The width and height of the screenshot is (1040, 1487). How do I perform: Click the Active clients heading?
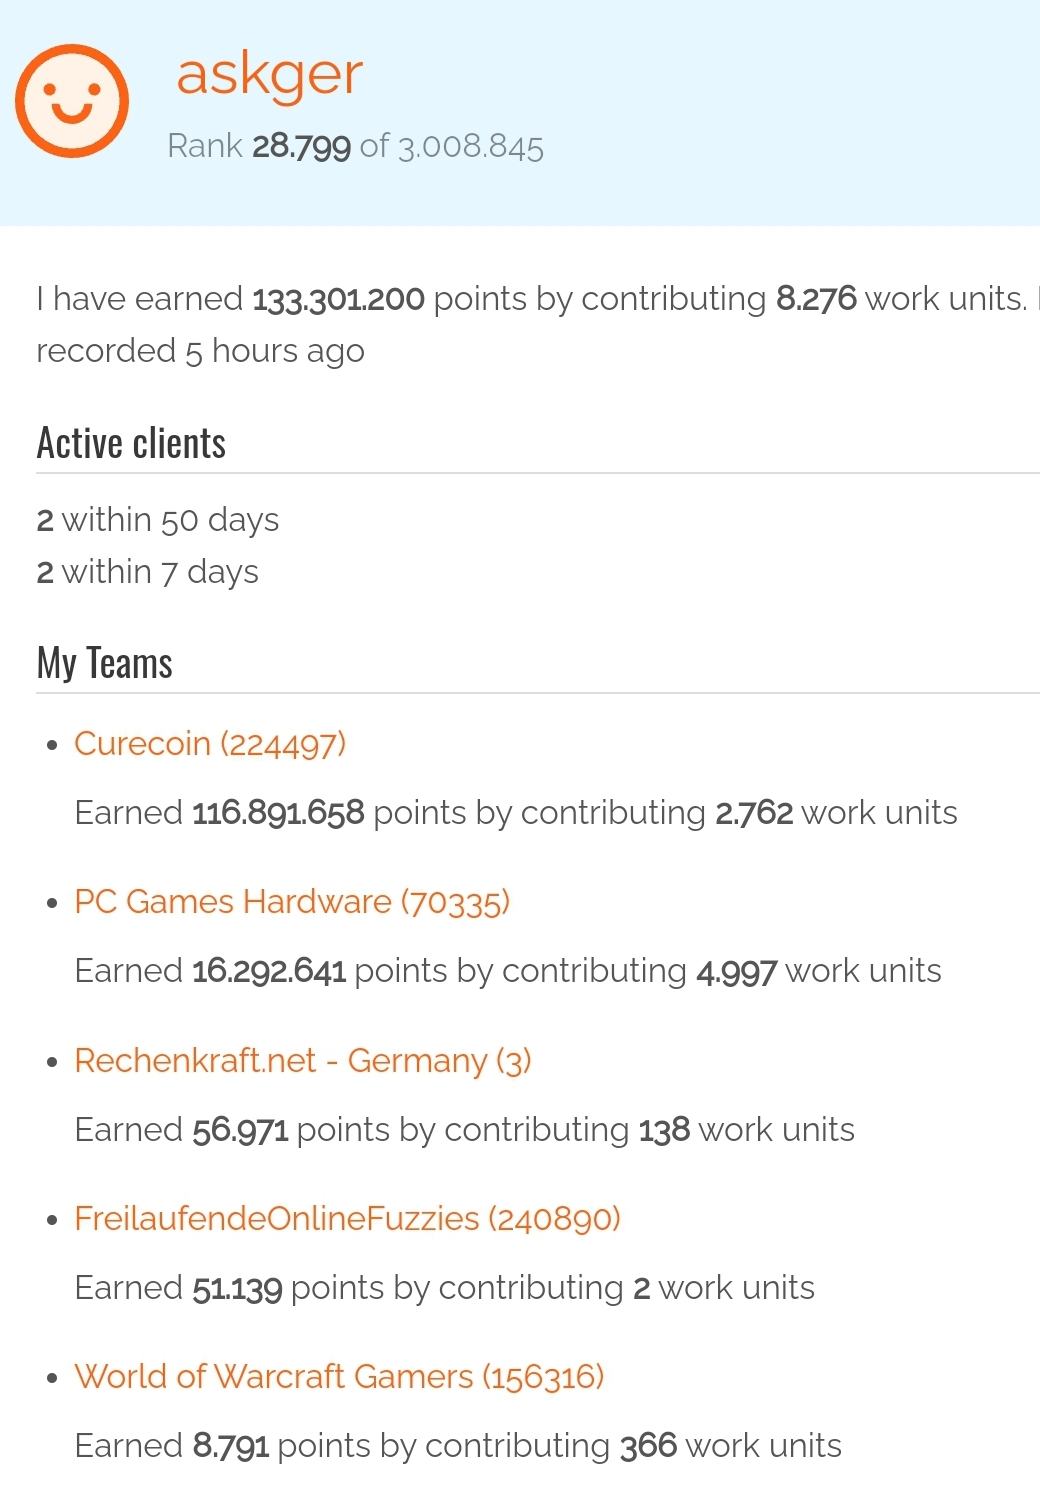point(131,443)
